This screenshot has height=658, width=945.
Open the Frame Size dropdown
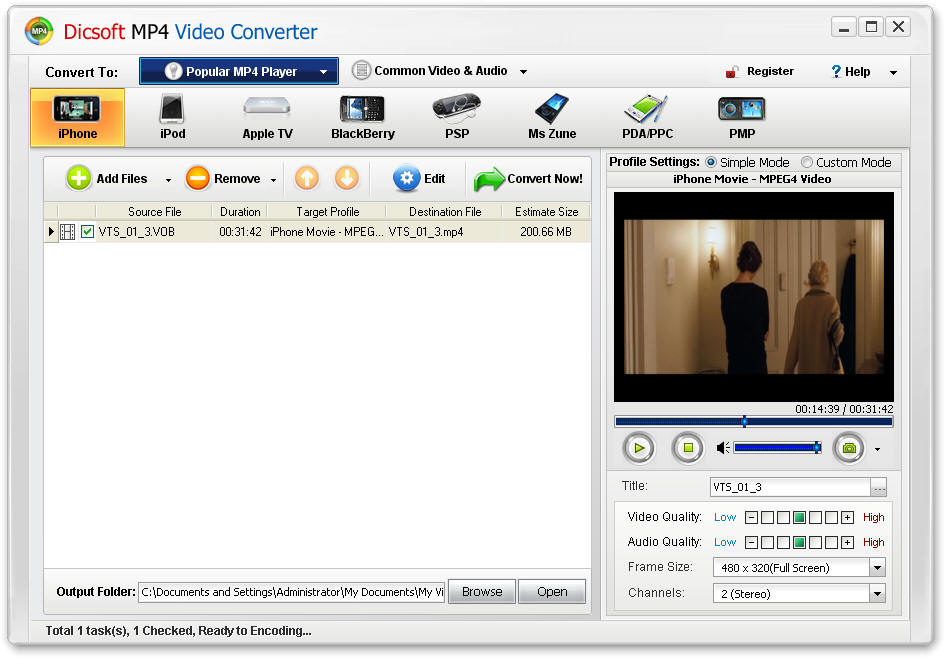pos(878,568)
